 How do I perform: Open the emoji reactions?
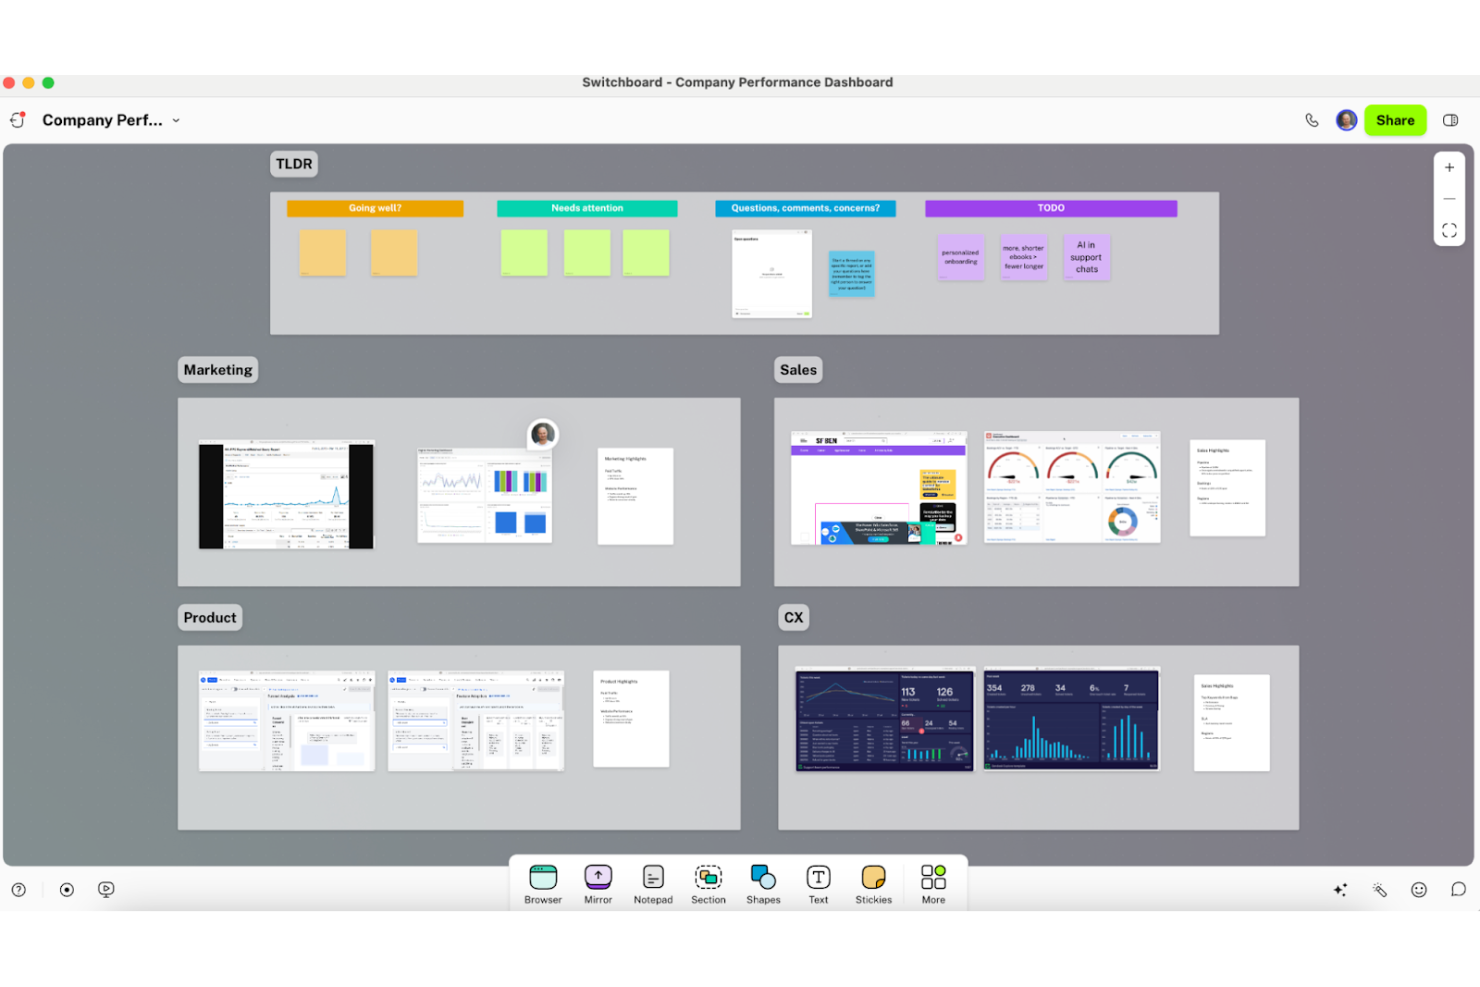1419,889
